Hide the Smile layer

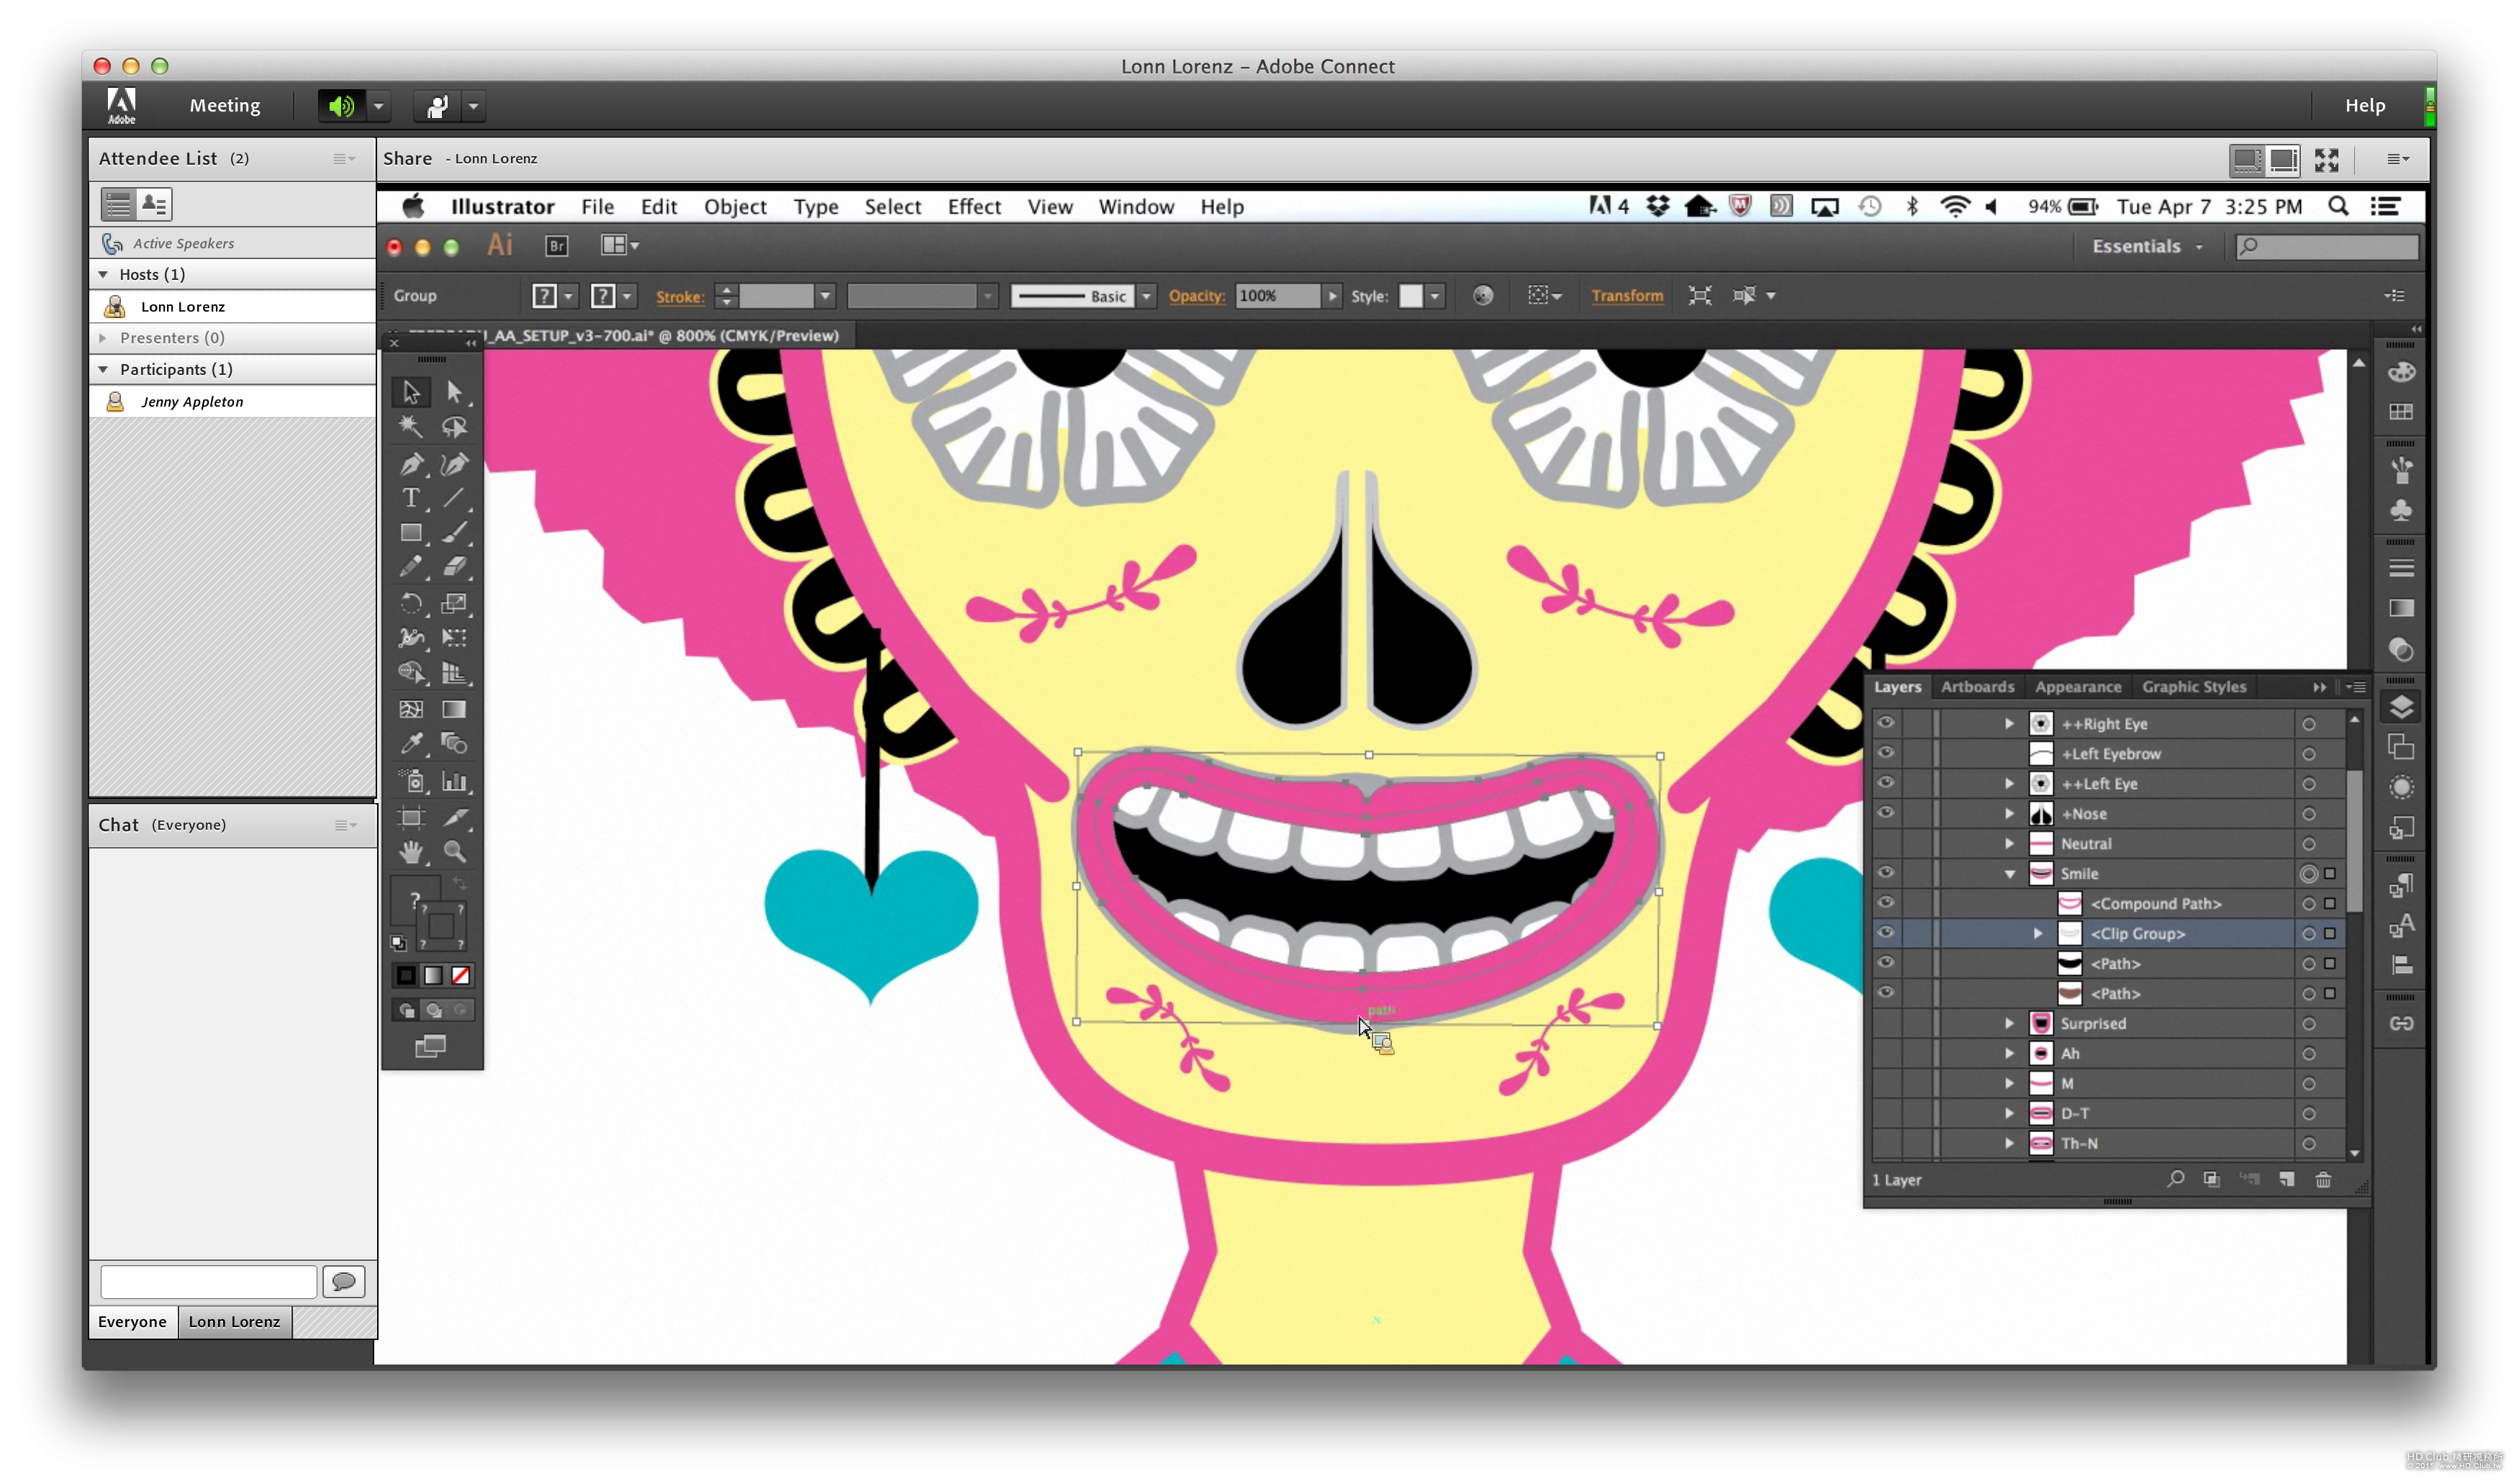(x=1885, y=873)
